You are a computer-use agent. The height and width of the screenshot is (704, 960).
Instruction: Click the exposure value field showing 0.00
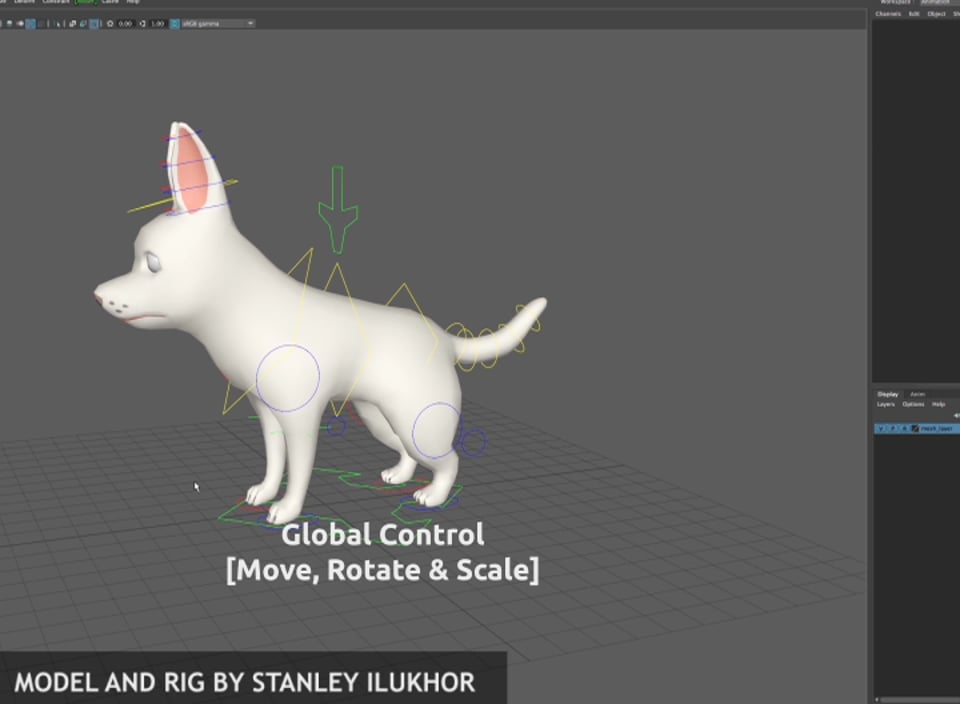pos(125,23)
